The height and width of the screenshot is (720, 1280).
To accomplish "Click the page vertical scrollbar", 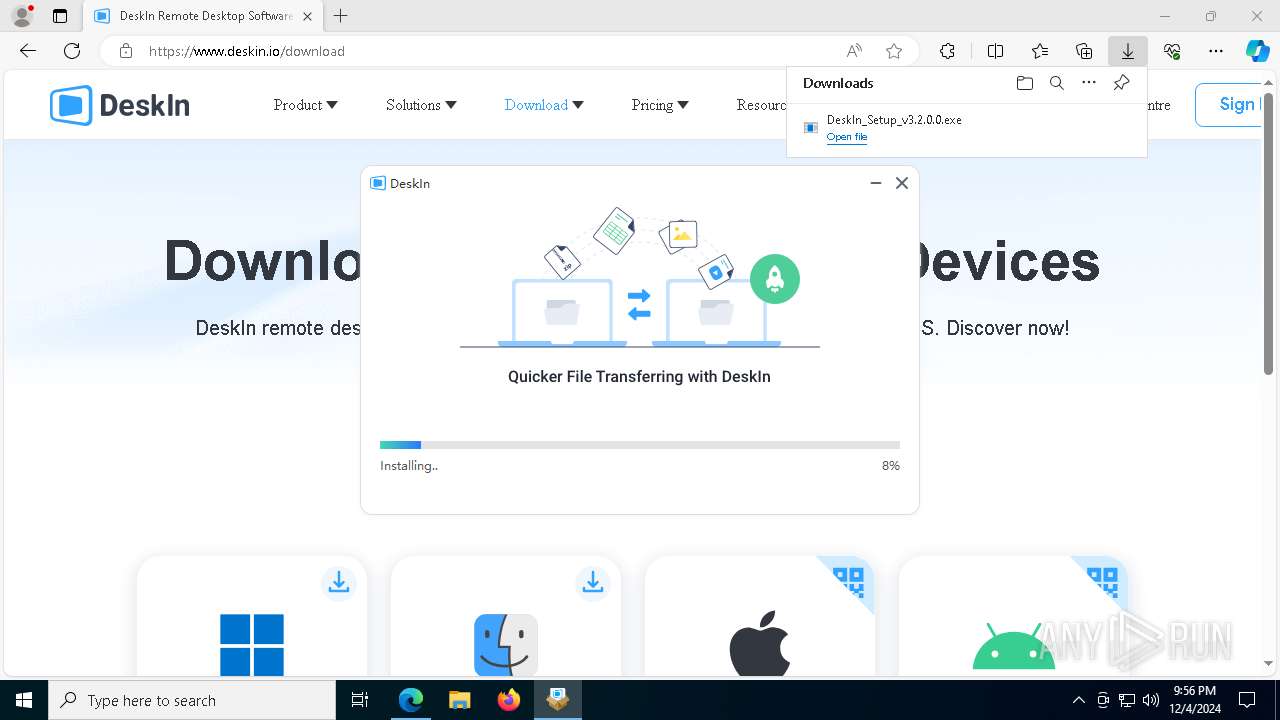I will pos(1268,233).
